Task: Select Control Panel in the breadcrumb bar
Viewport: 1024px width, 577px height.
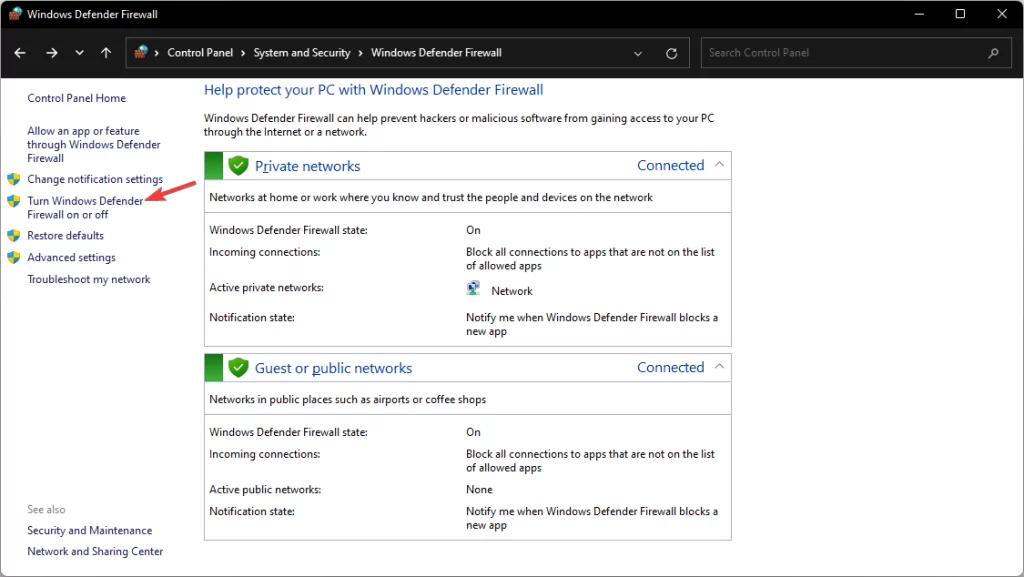Action: 199,52
